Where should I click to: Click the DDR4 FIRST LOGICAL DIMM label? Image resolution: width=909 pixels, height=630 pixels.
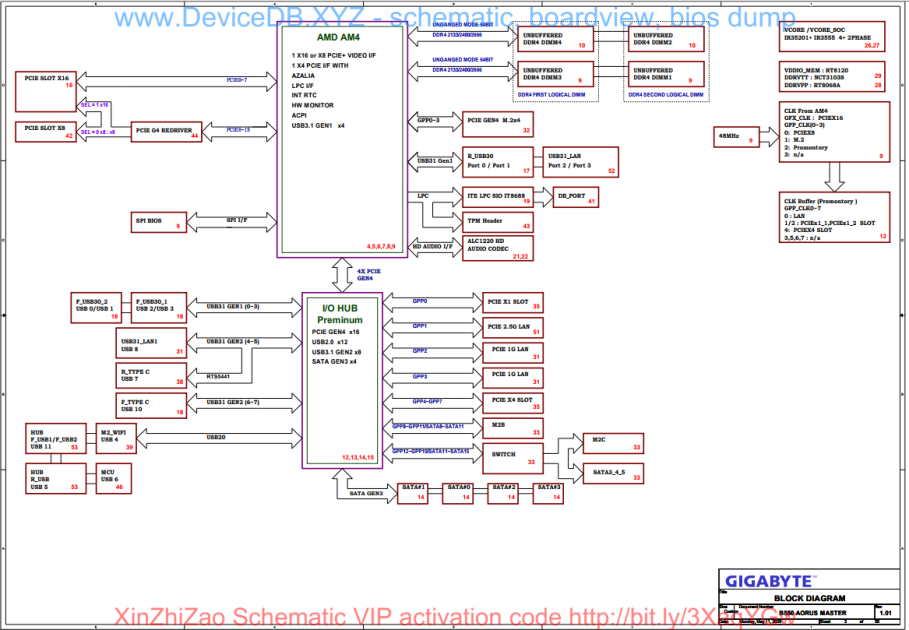click(x=551, y=94)
